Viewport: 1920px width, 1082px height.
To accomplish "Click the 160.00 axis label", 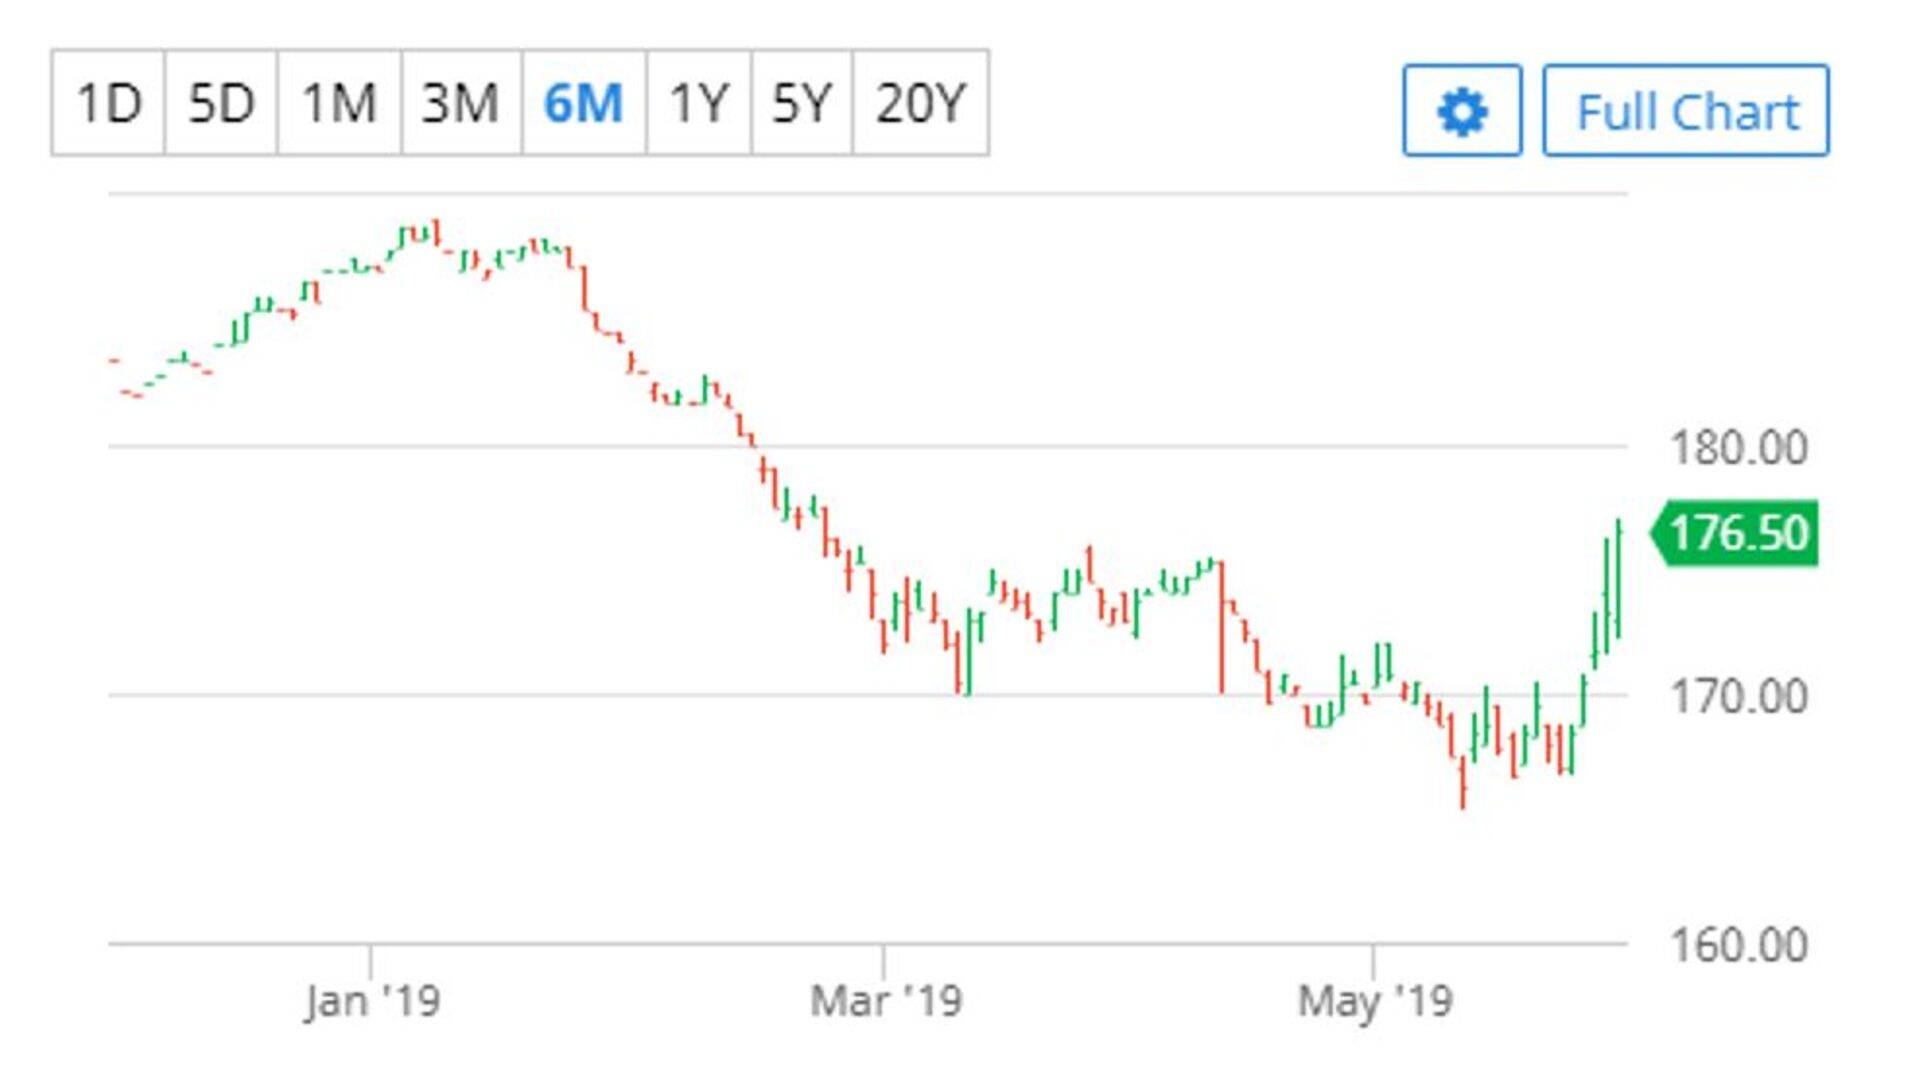I will (x=1738, y=945).
